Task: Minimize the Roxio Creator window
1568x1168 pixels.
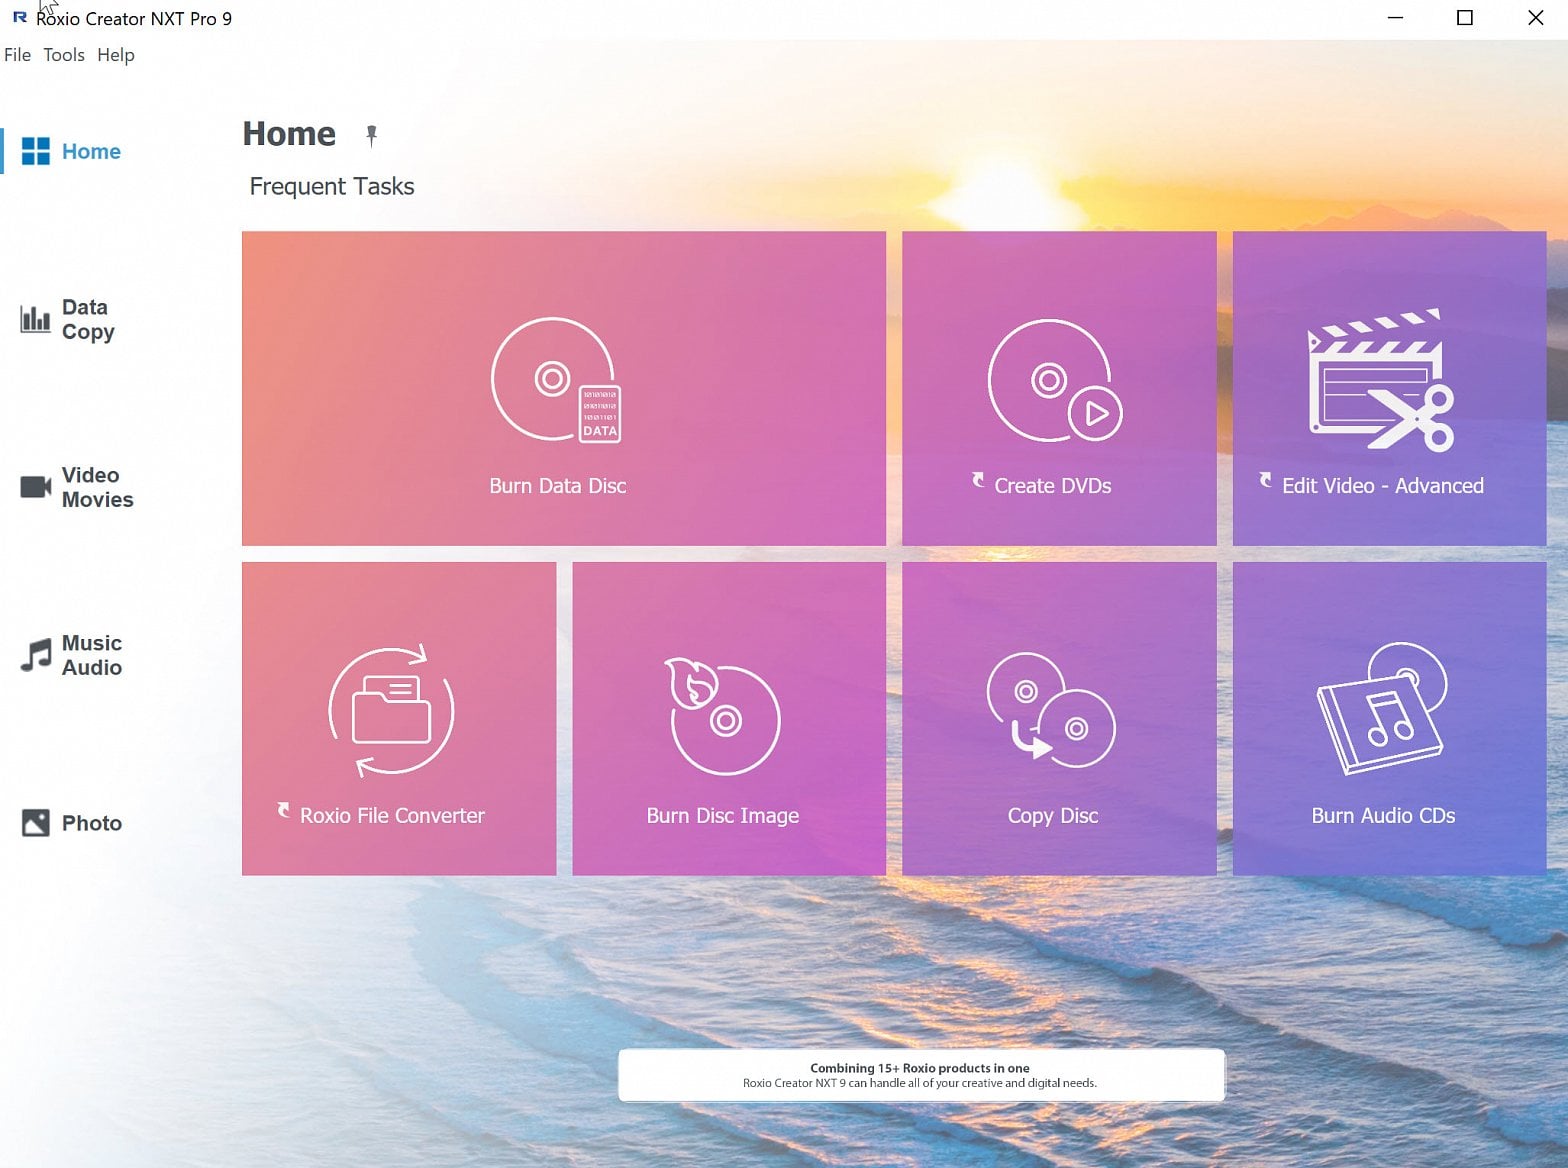Action: (1395, 18)
